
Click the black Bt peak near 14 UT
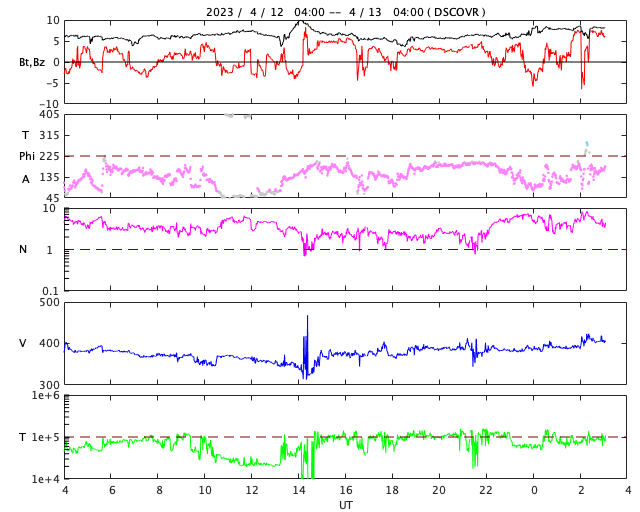pos(300,23)
